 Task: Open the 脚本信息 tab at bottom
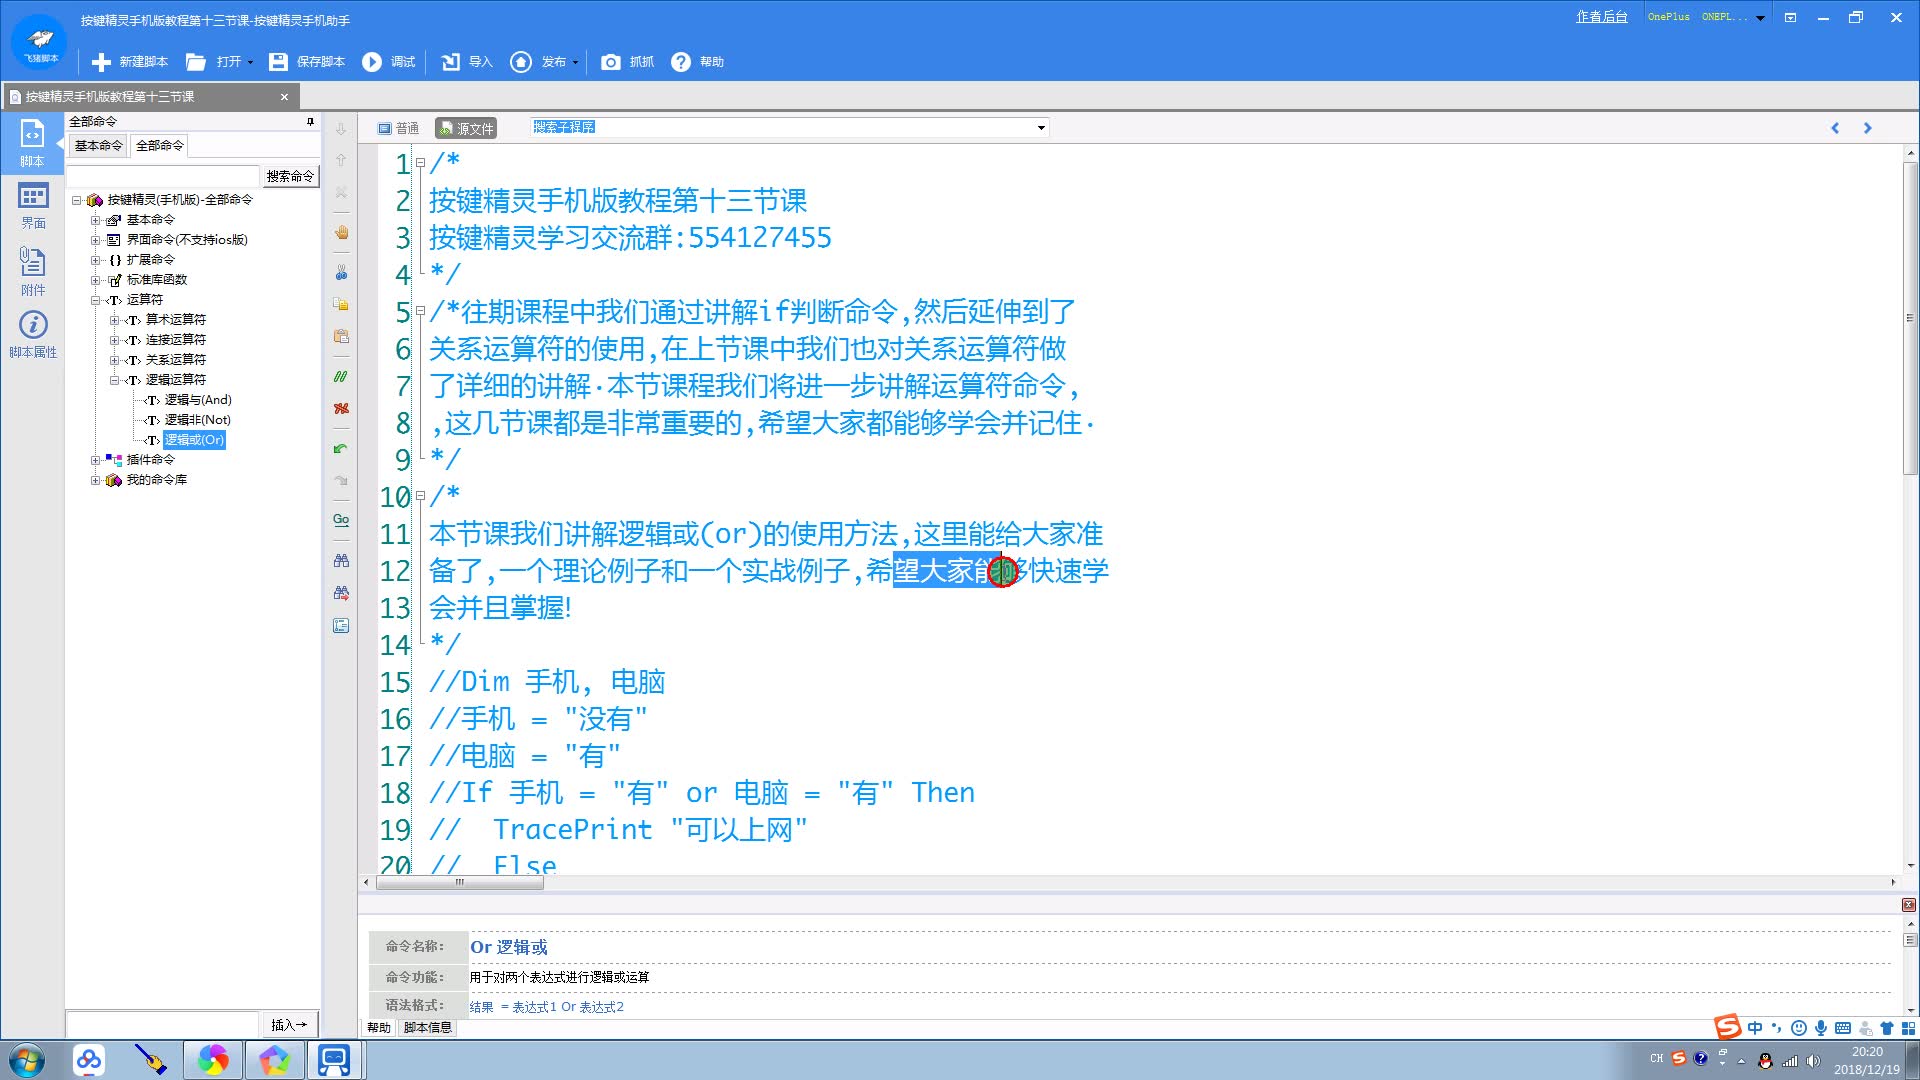pos(427,1028)
